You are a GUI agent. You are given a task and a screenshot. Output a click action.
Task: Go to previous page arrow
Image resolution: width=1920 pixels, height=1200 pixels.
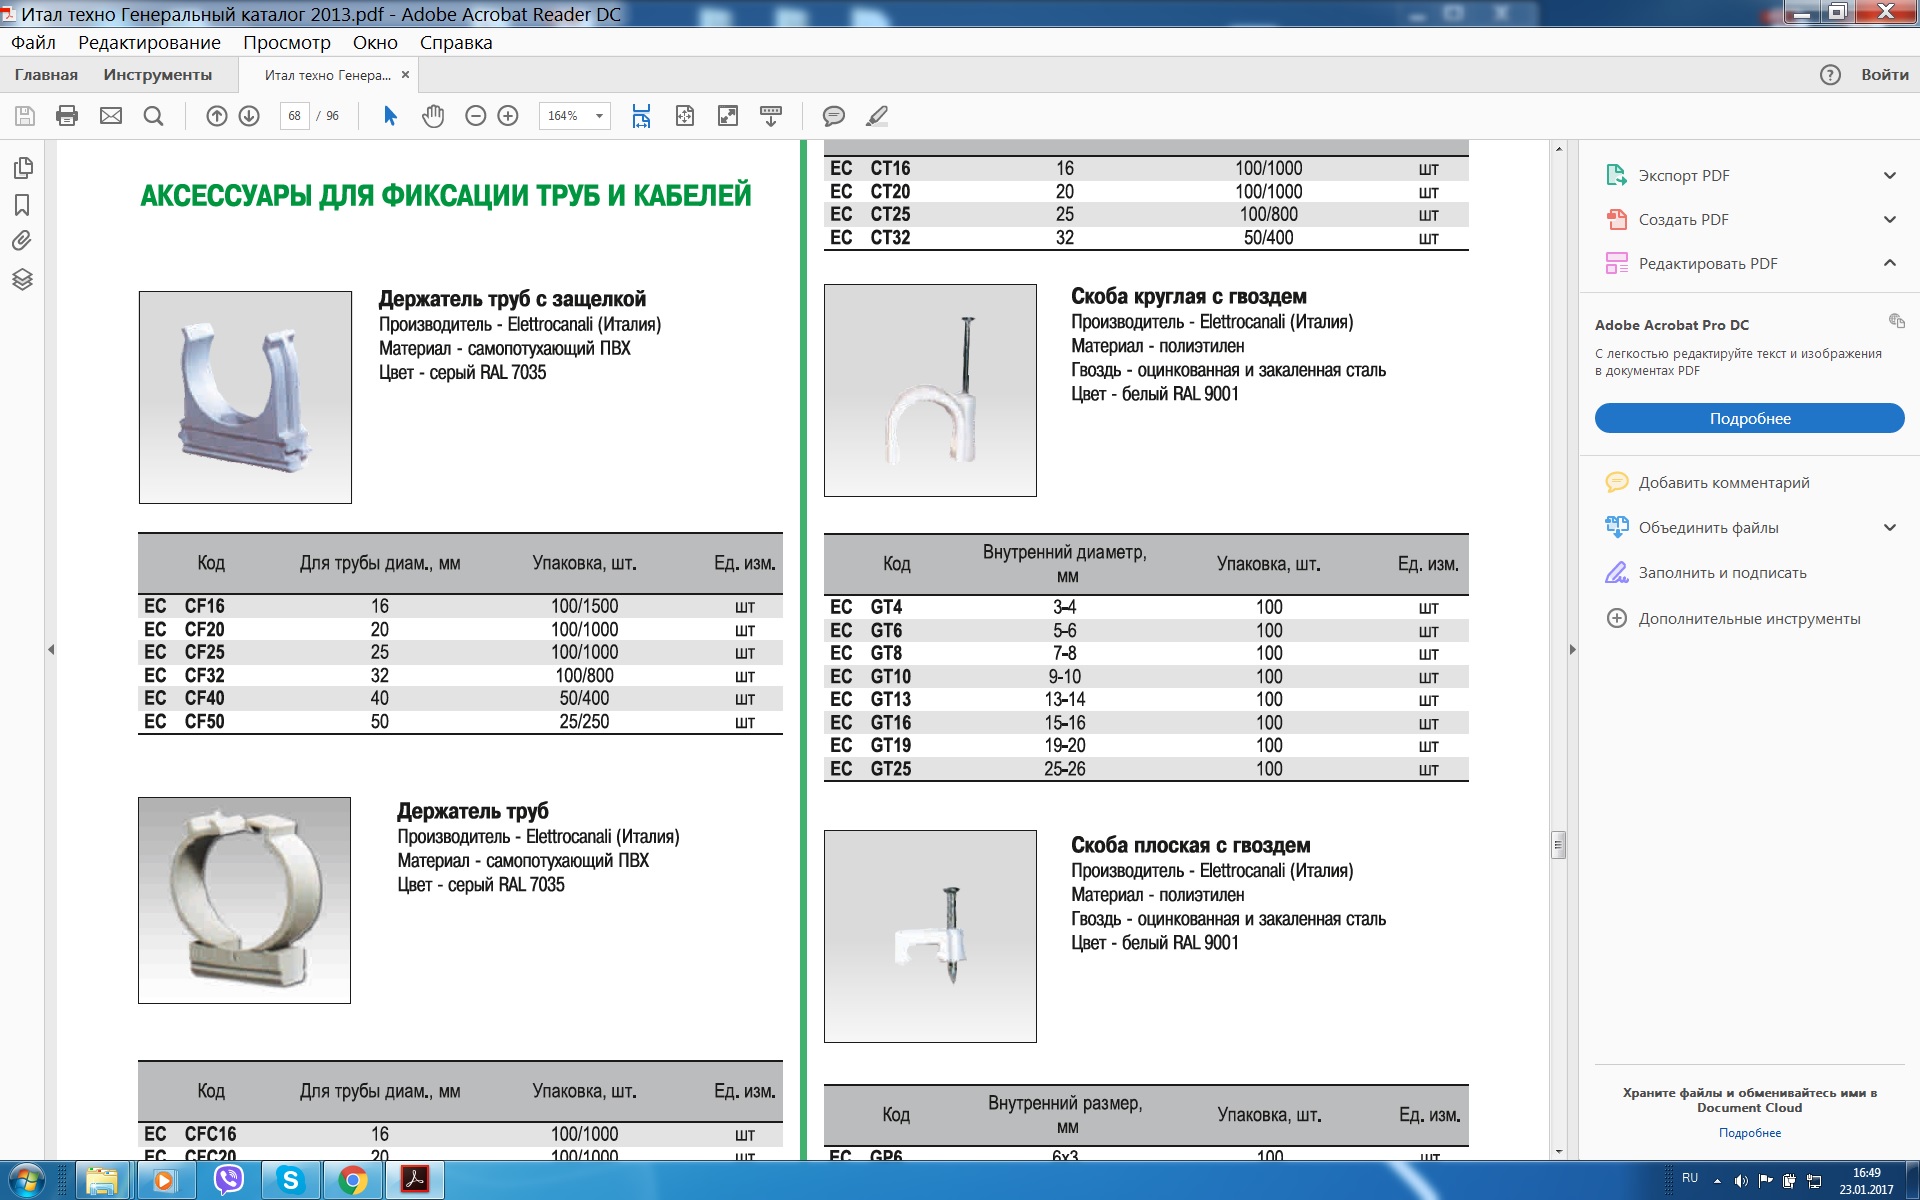(x=217, y=116)
